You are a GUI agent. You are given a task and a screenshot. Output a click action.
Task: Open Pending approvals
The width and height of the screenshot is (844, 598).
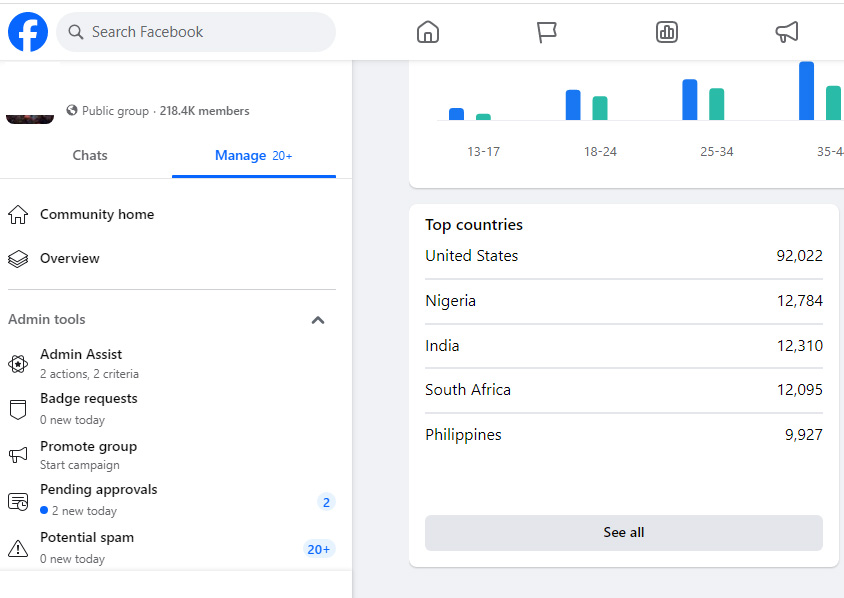[x=172, y=500]
